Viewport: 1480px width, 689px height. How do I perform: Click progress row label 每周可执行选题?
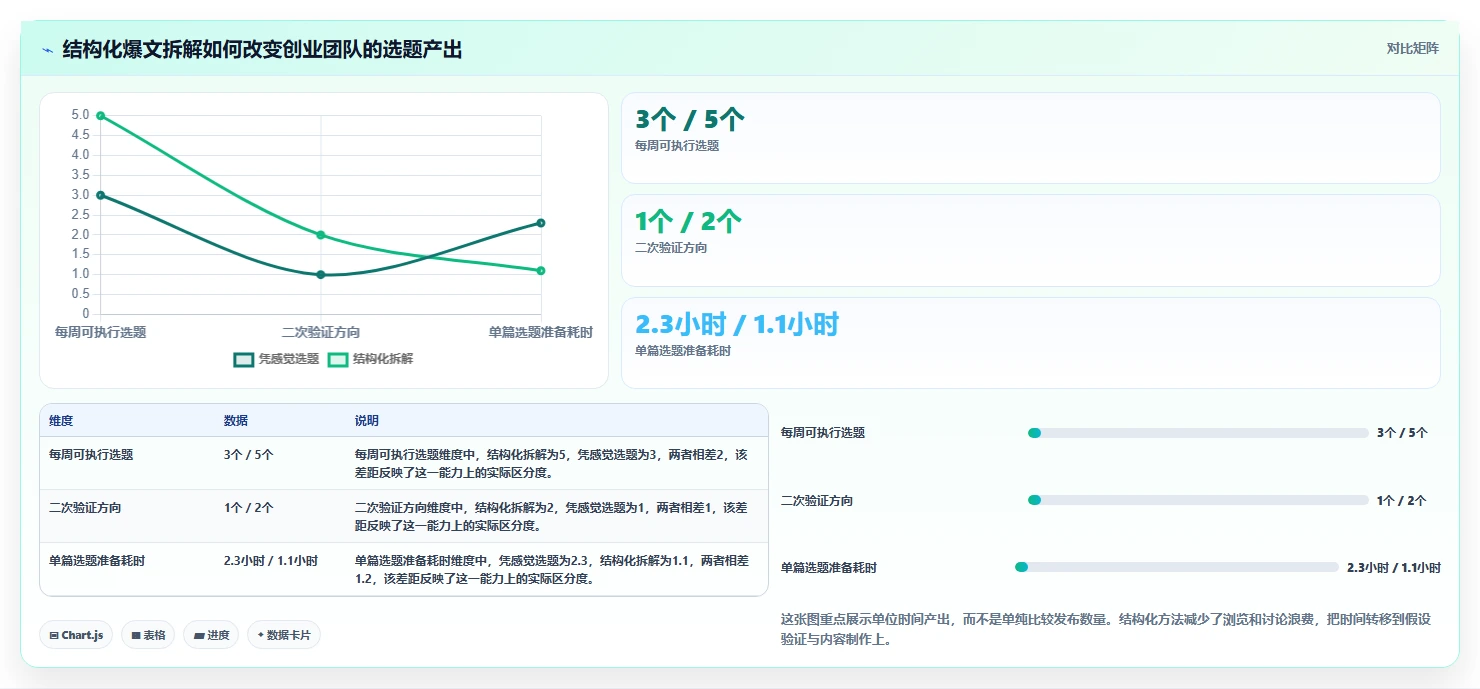pyautogui.click(x=823, y=433)
